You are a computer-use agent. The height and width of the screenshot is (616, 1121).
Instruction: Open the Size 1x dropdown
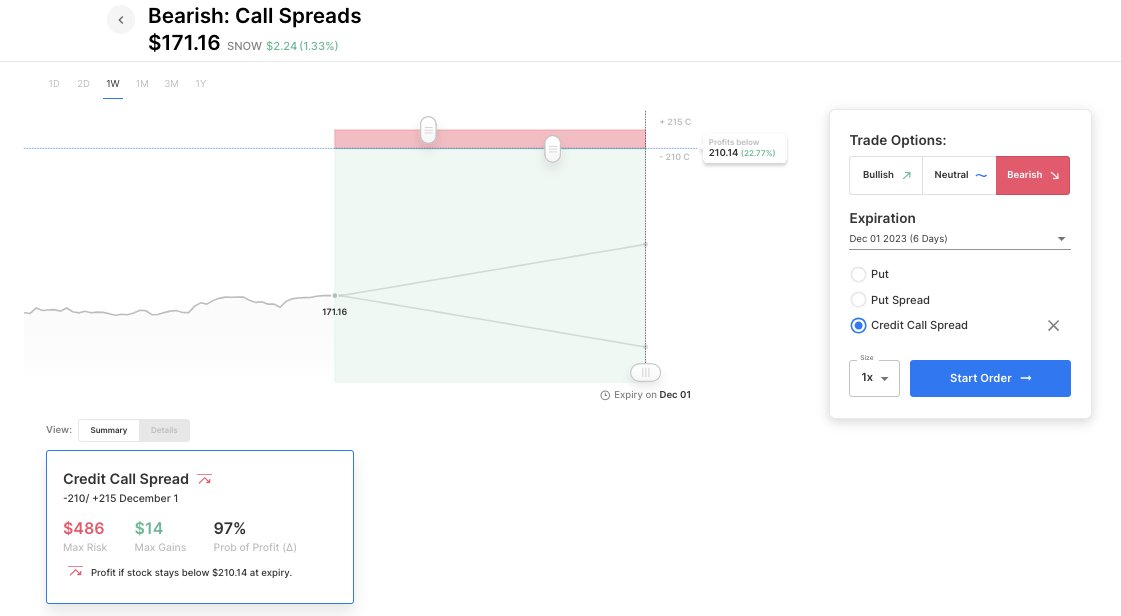coord(874,378)
